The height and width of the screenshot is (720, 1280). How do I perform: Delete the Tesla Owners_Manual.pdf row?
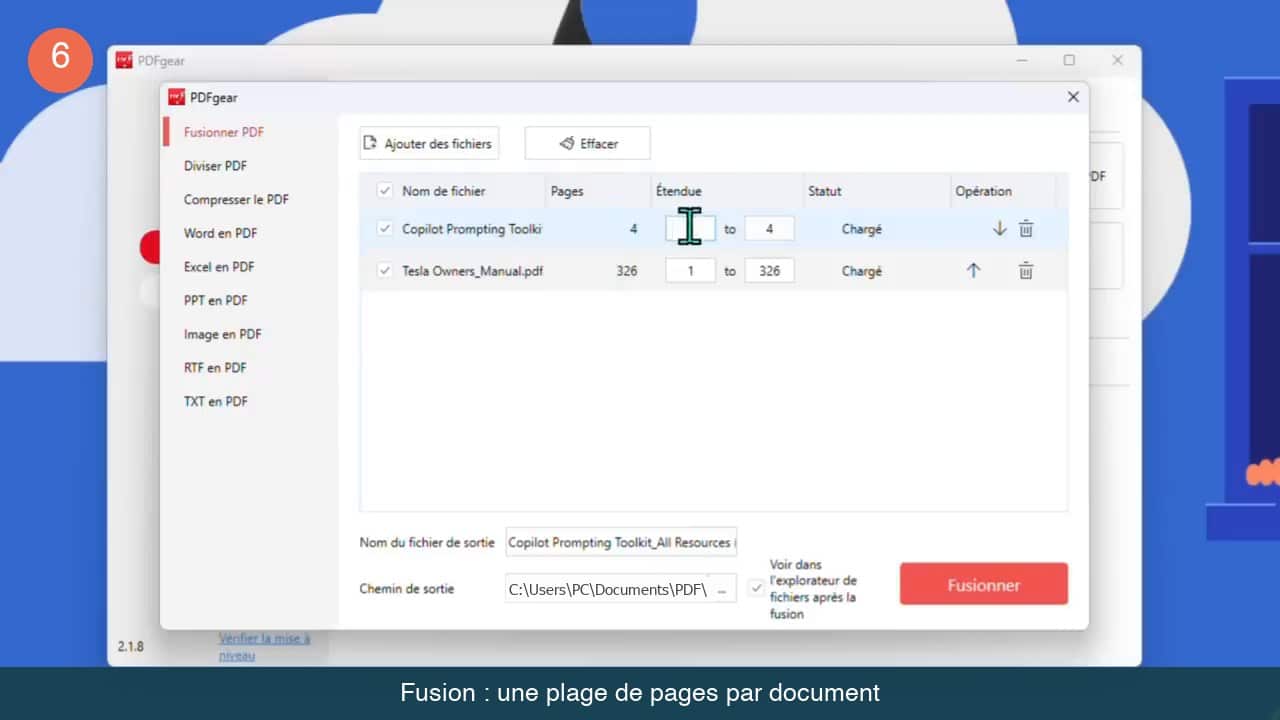click(1026, 270)
